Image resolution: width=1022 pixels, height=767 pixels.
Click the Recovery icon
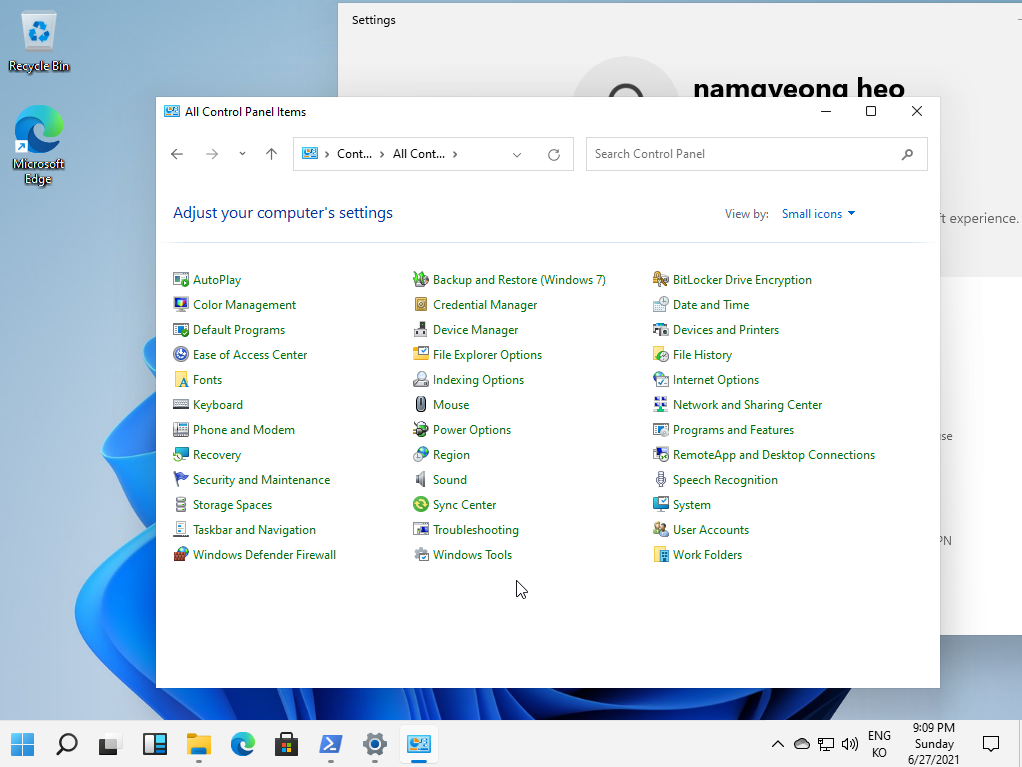(x=181, y=455)
